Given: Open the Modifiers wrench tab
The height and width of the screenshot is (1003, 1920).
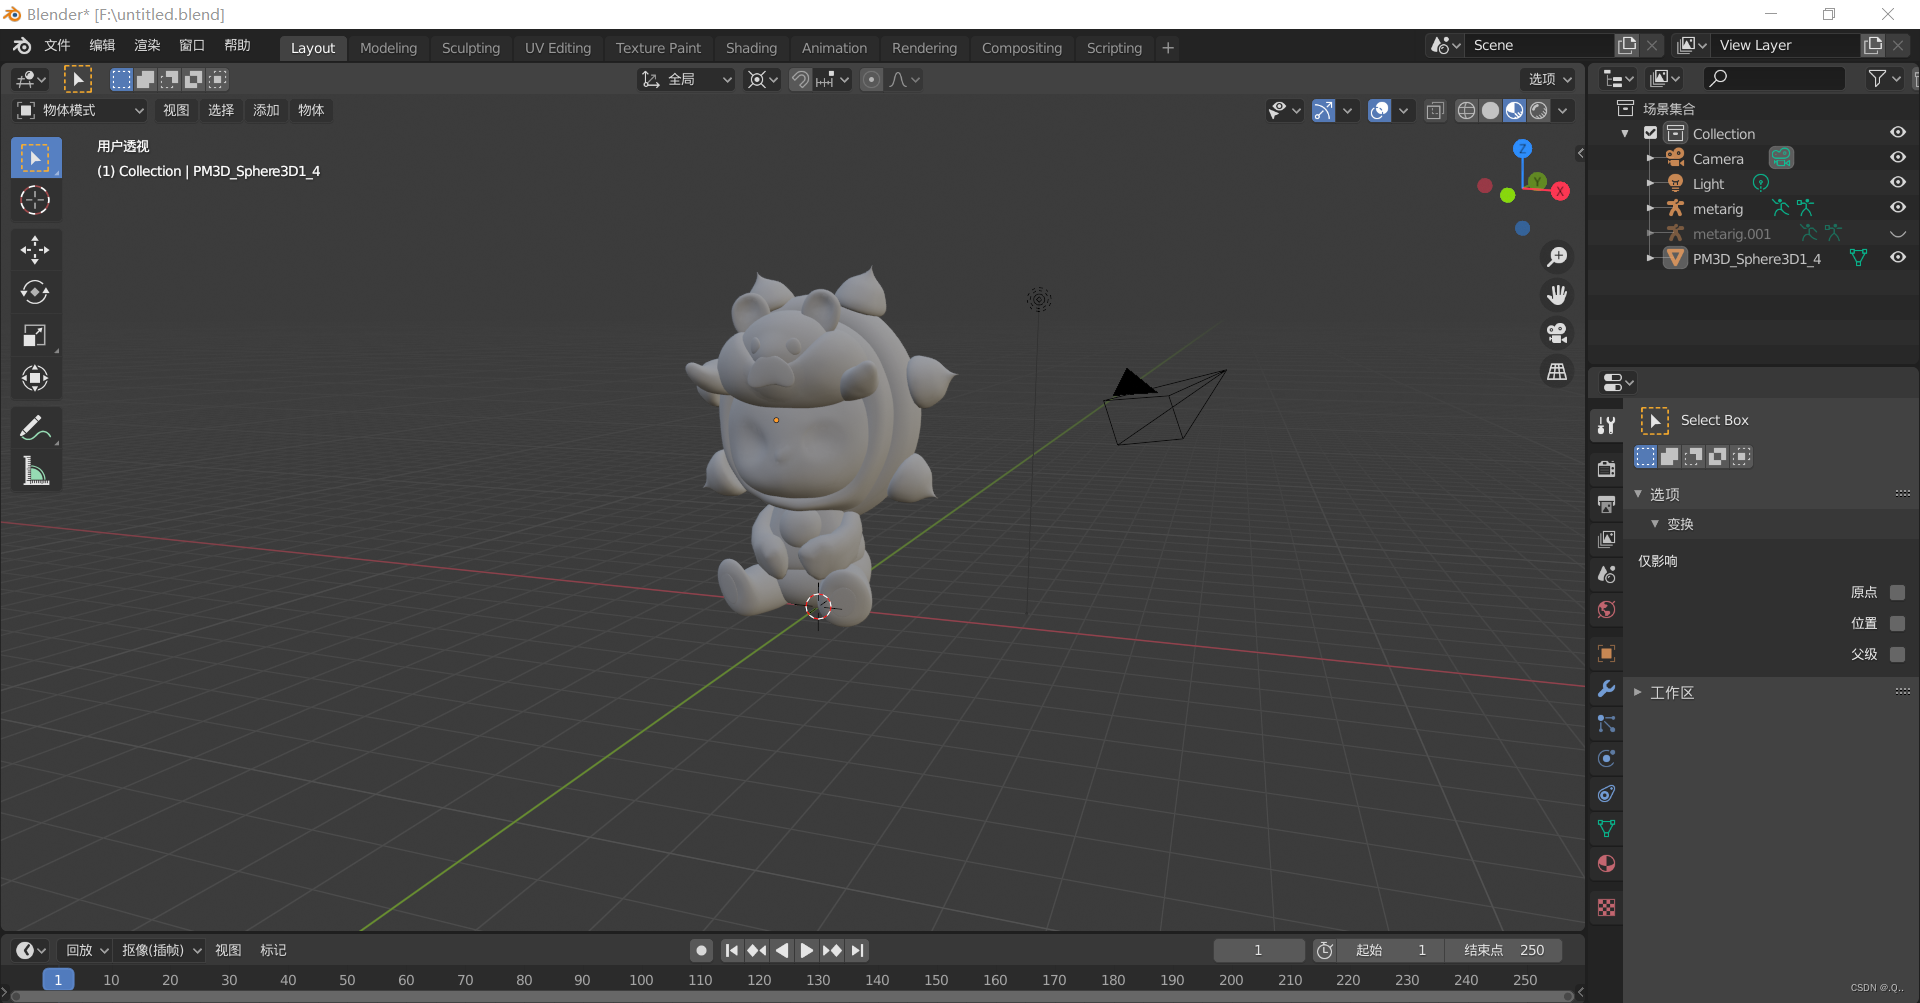Looking at the screenshot, I should click(1606, 689).
